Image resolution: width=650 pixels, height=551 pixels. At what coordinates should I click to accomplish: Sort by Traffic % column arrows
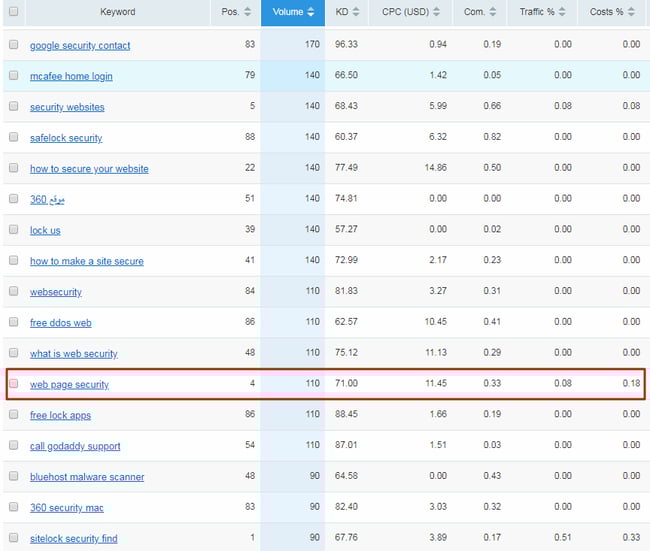point(562,12)
